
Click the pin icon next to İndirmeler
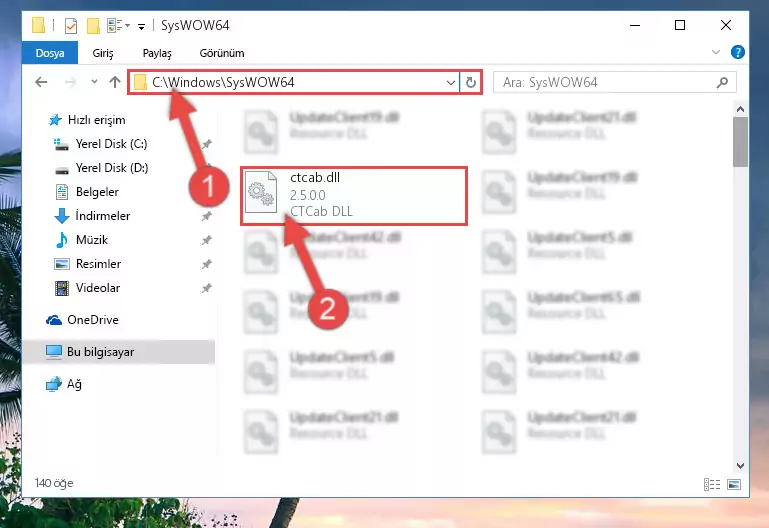(x=206, y=216)
